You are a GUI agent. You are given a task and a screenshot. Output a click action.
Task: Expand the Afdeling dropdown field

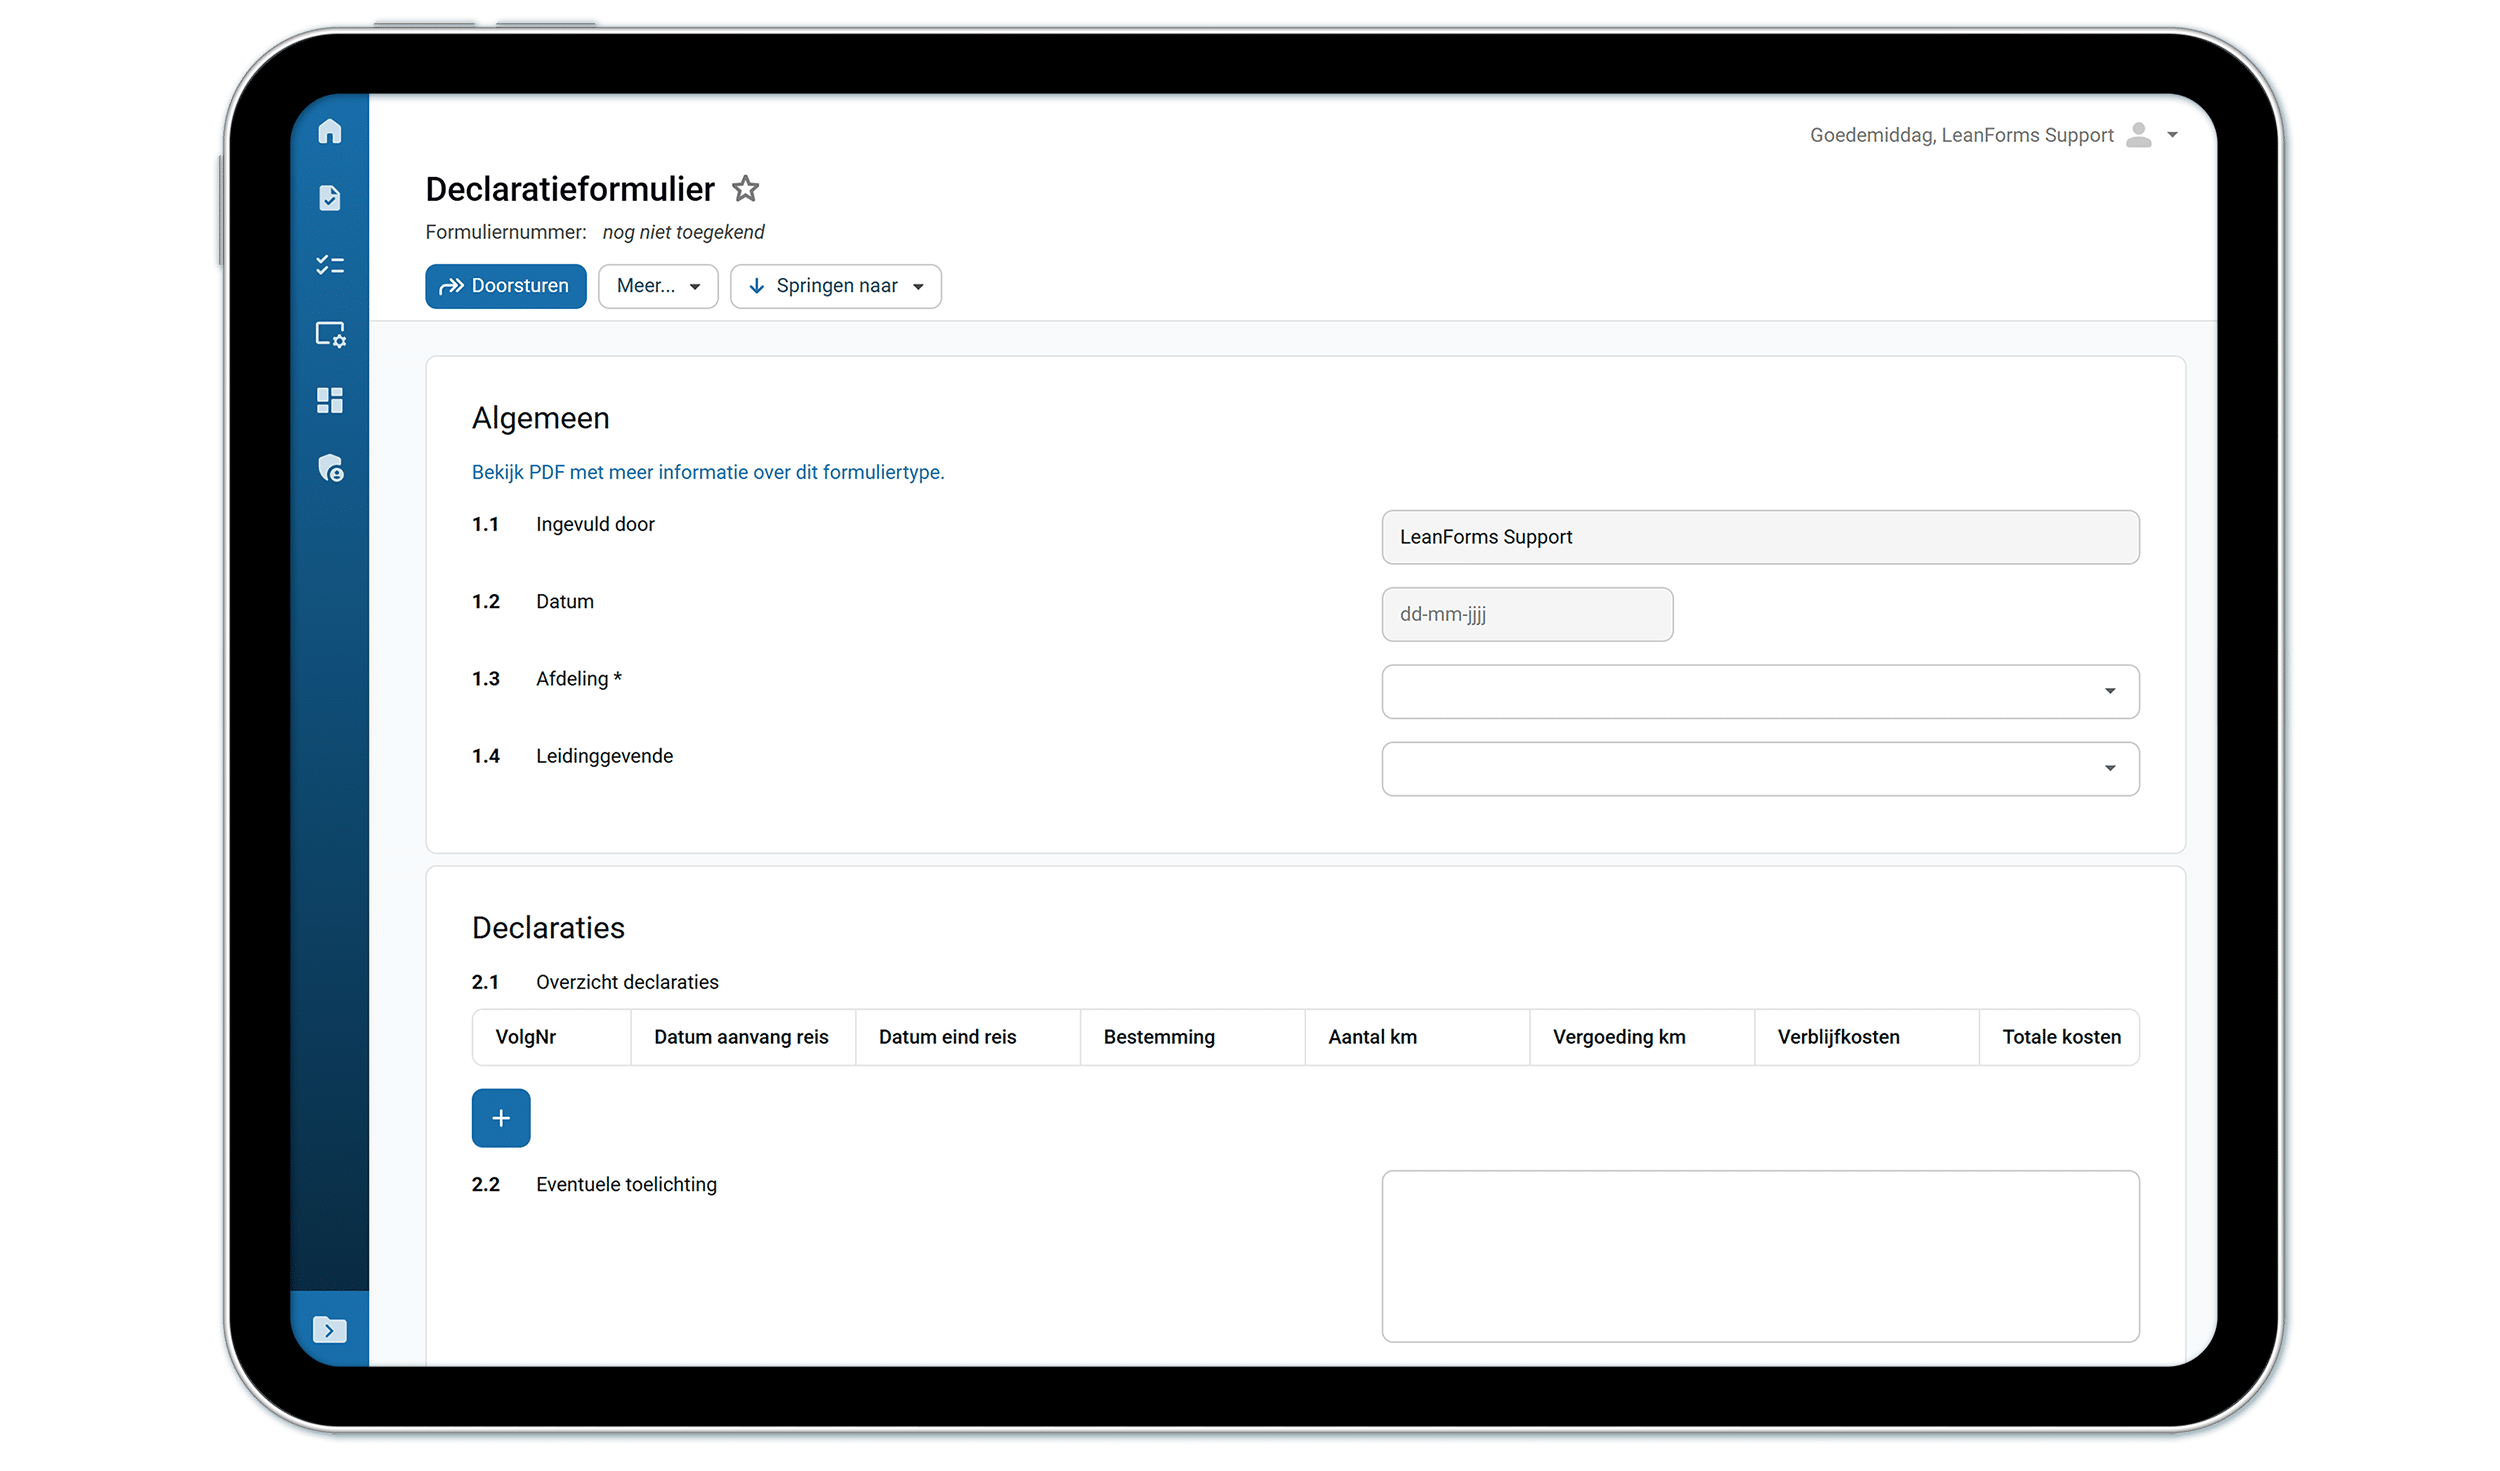(1759, 691)
